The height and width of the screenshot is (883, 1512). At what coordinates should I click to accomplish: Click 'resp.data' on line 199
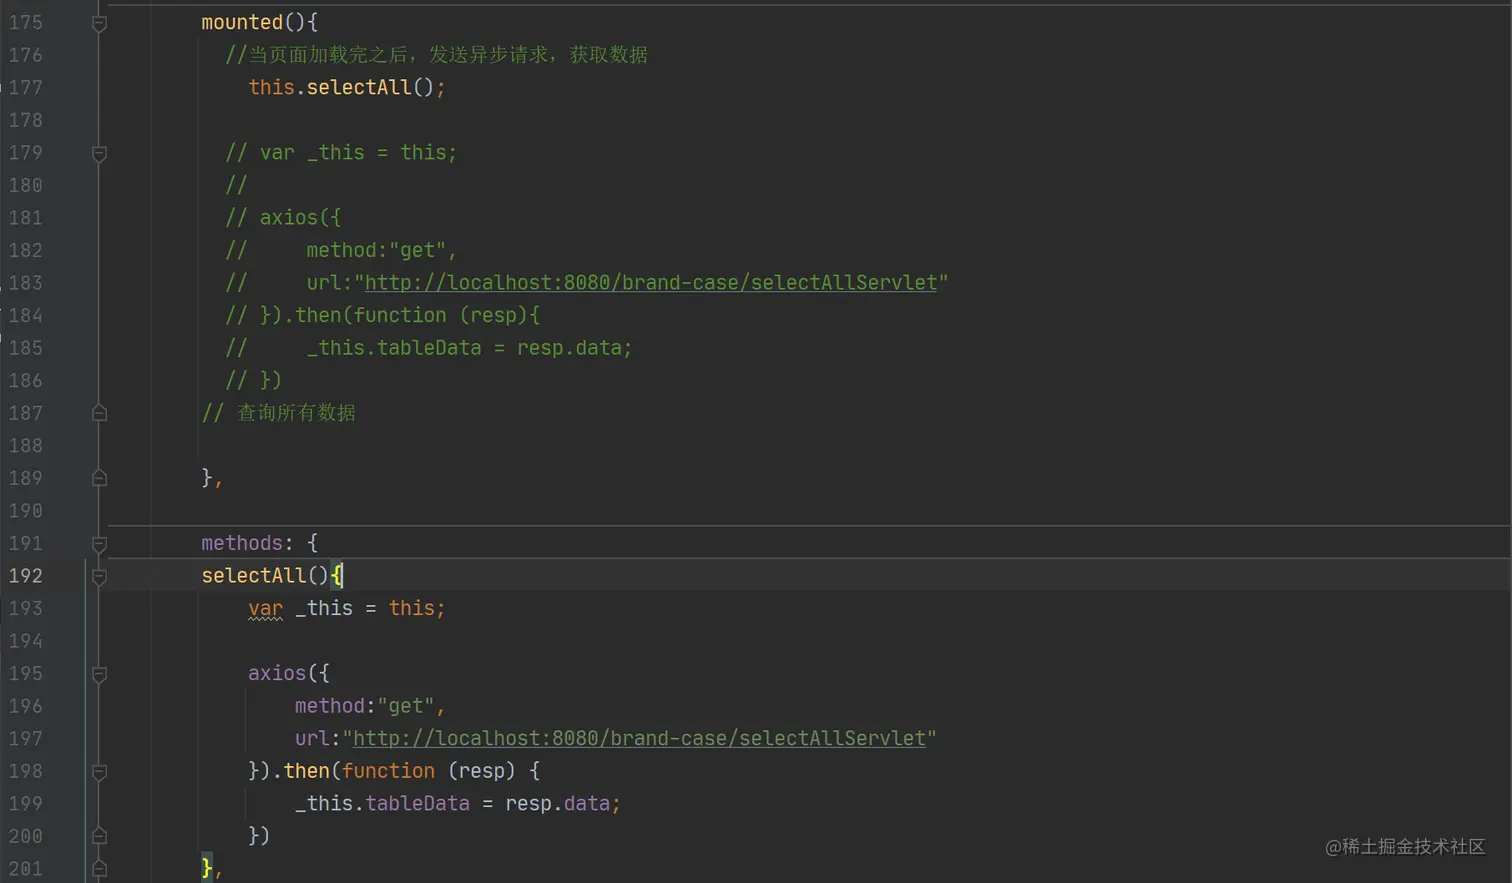[558, 804]
